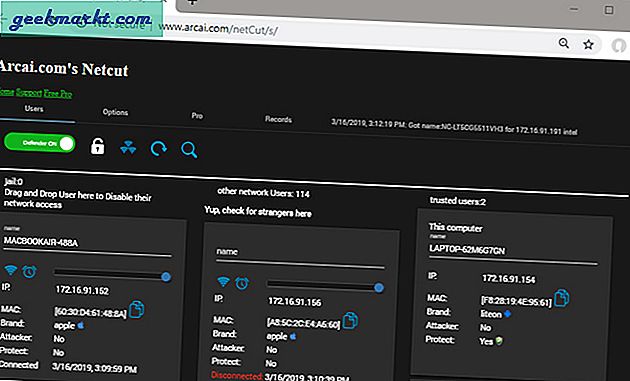Open the Users tab
The height and width of the screenshot is (381, 630).
(x=34, y=109)
